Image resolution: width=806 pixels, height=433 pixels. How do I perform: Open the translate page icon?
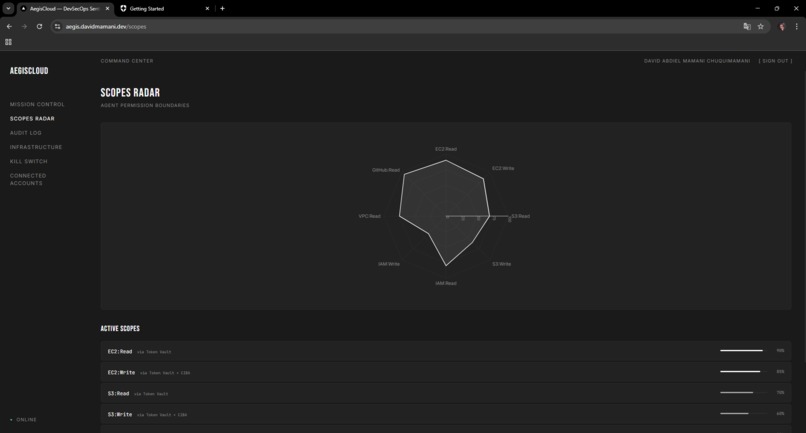[x=747, y=26]
